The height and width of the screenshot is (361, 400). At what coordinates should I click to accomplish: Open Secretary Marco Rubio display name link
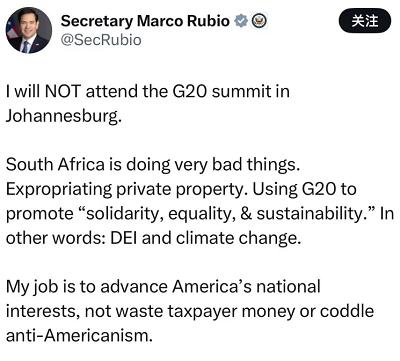pyautogui.click(x=145, y=21)
